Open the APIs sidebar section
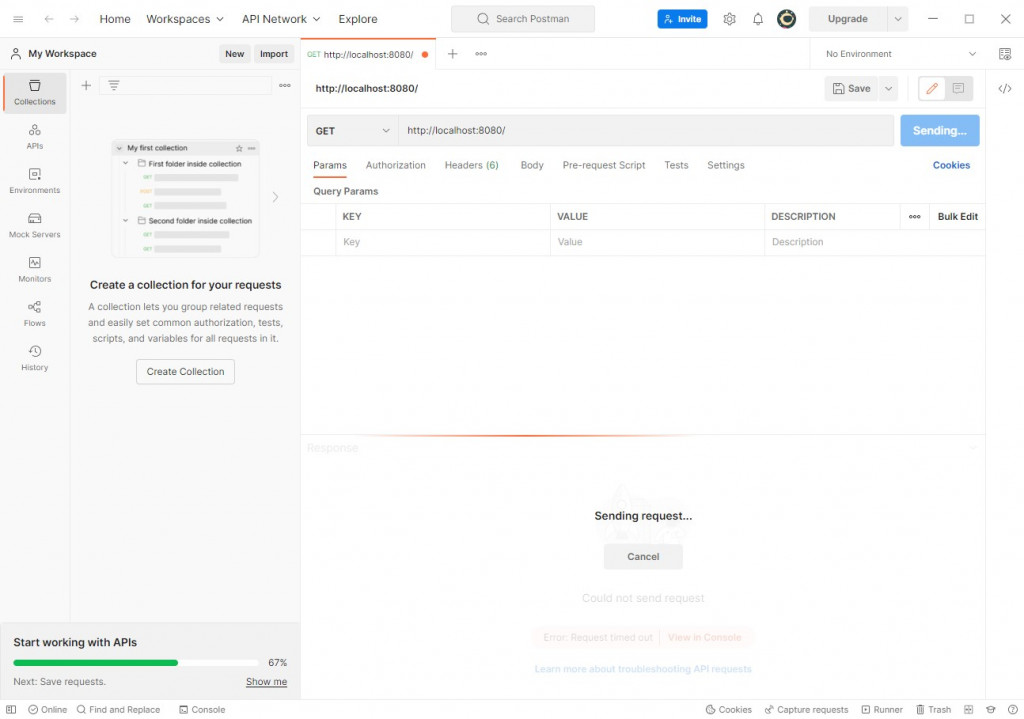Viewport: 1024px width, 719px height. (x=35, y=137)
